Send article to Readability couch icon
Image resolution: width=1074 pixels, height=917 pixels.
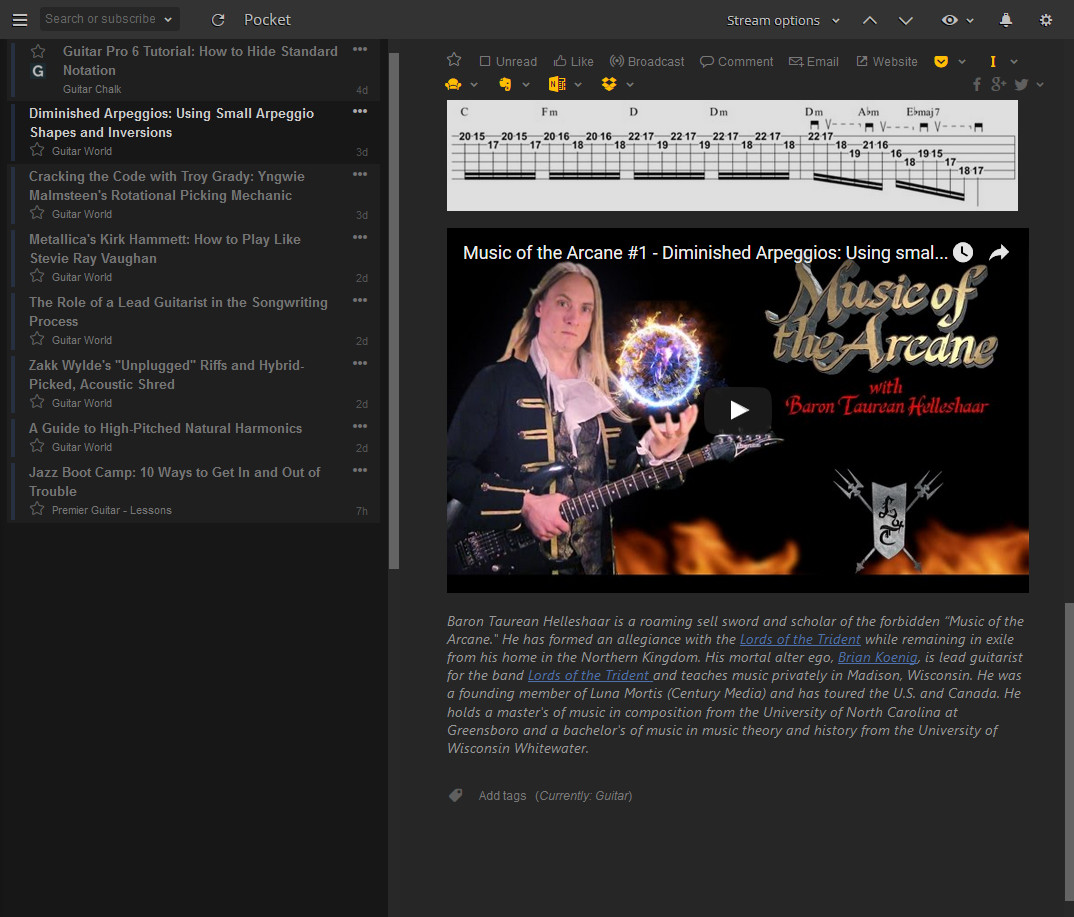click(x=453, y=84)
